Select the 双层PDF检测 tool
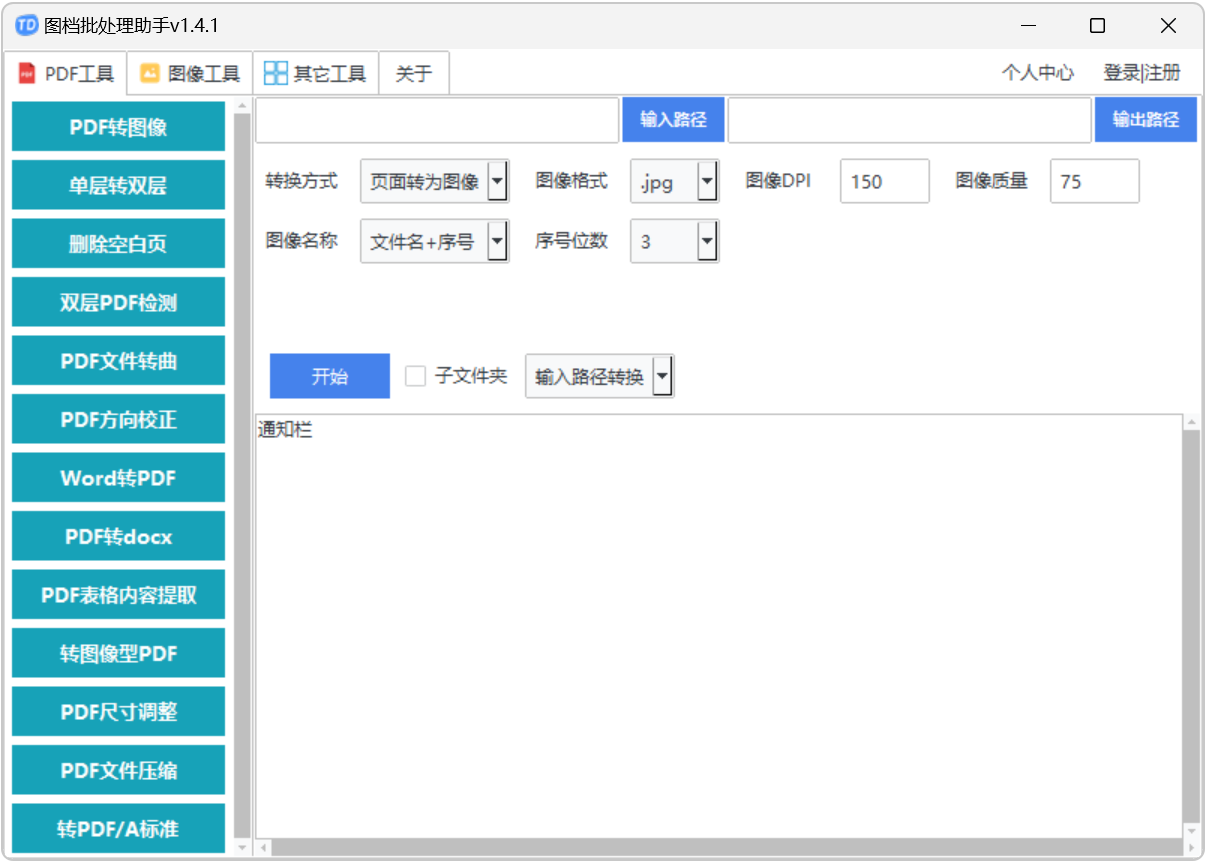 [x=118, y=302]
